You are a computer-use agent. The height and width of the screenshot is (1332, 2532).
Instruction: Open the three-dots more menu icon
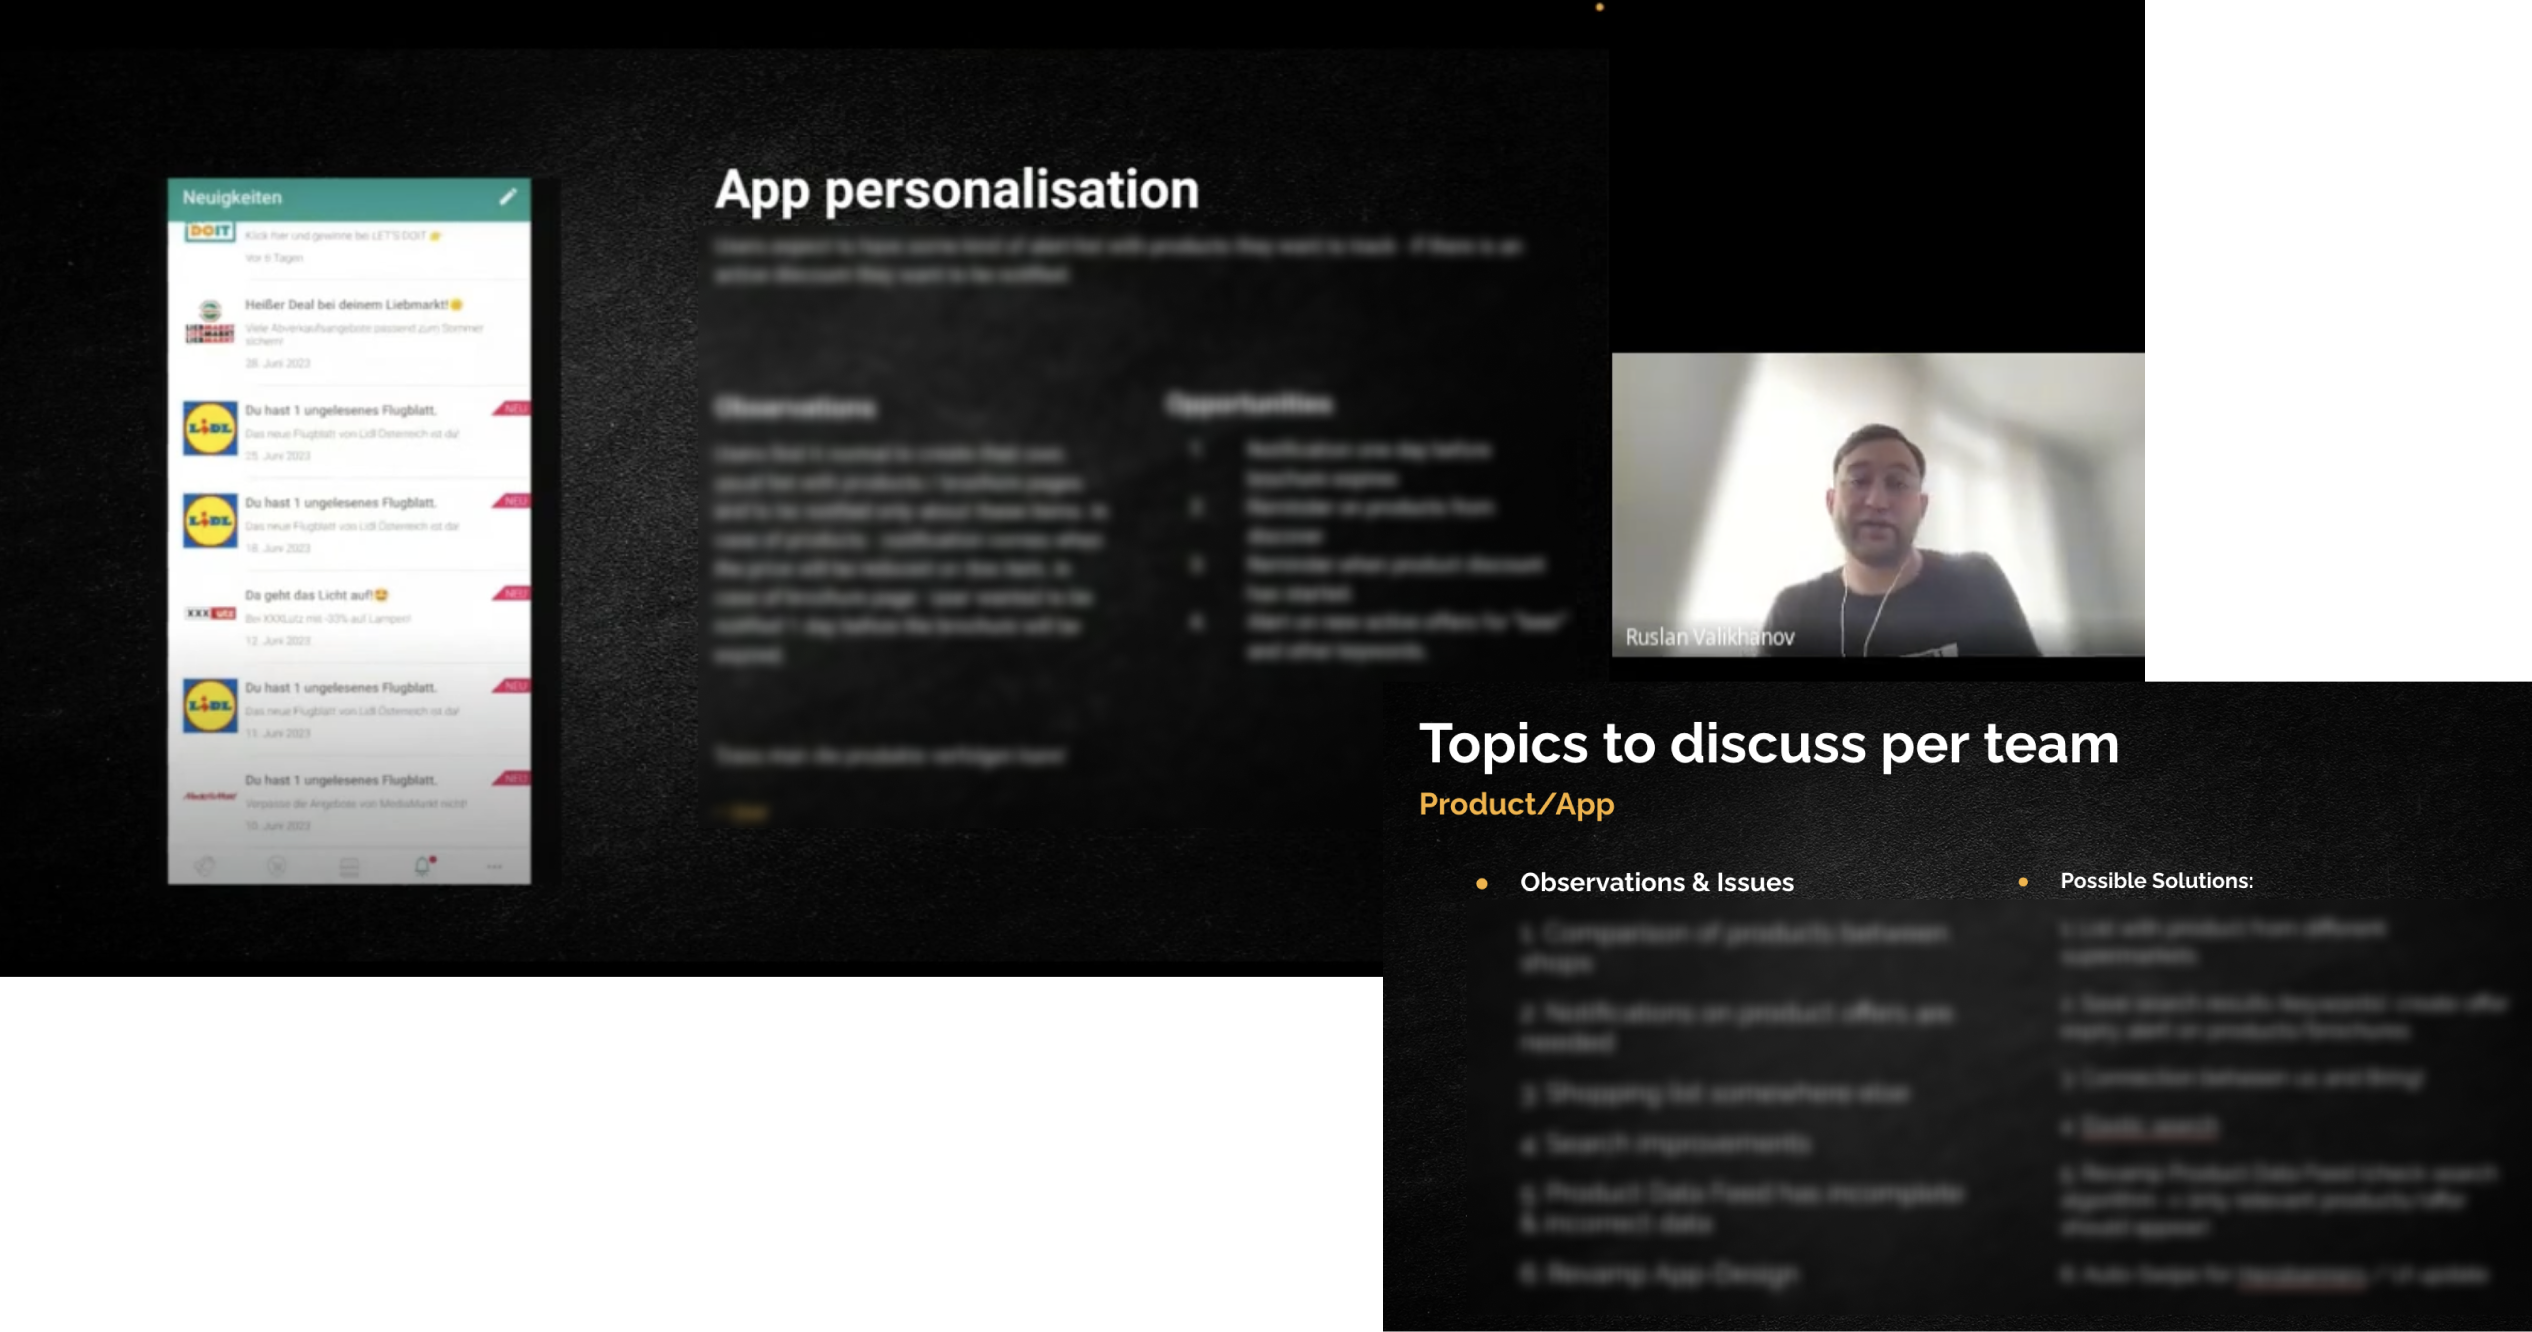494,866
